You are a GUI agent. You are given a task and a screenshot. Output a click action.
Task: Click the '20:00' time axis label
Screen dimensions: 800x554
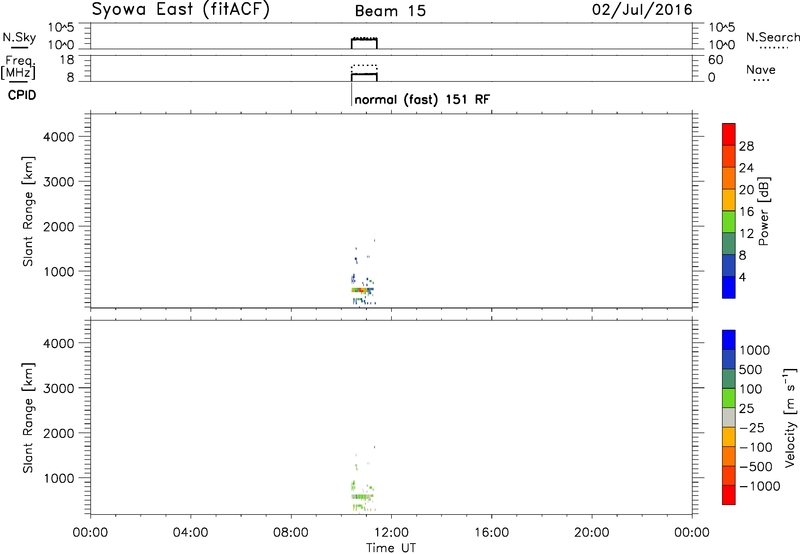click(591, 533)
